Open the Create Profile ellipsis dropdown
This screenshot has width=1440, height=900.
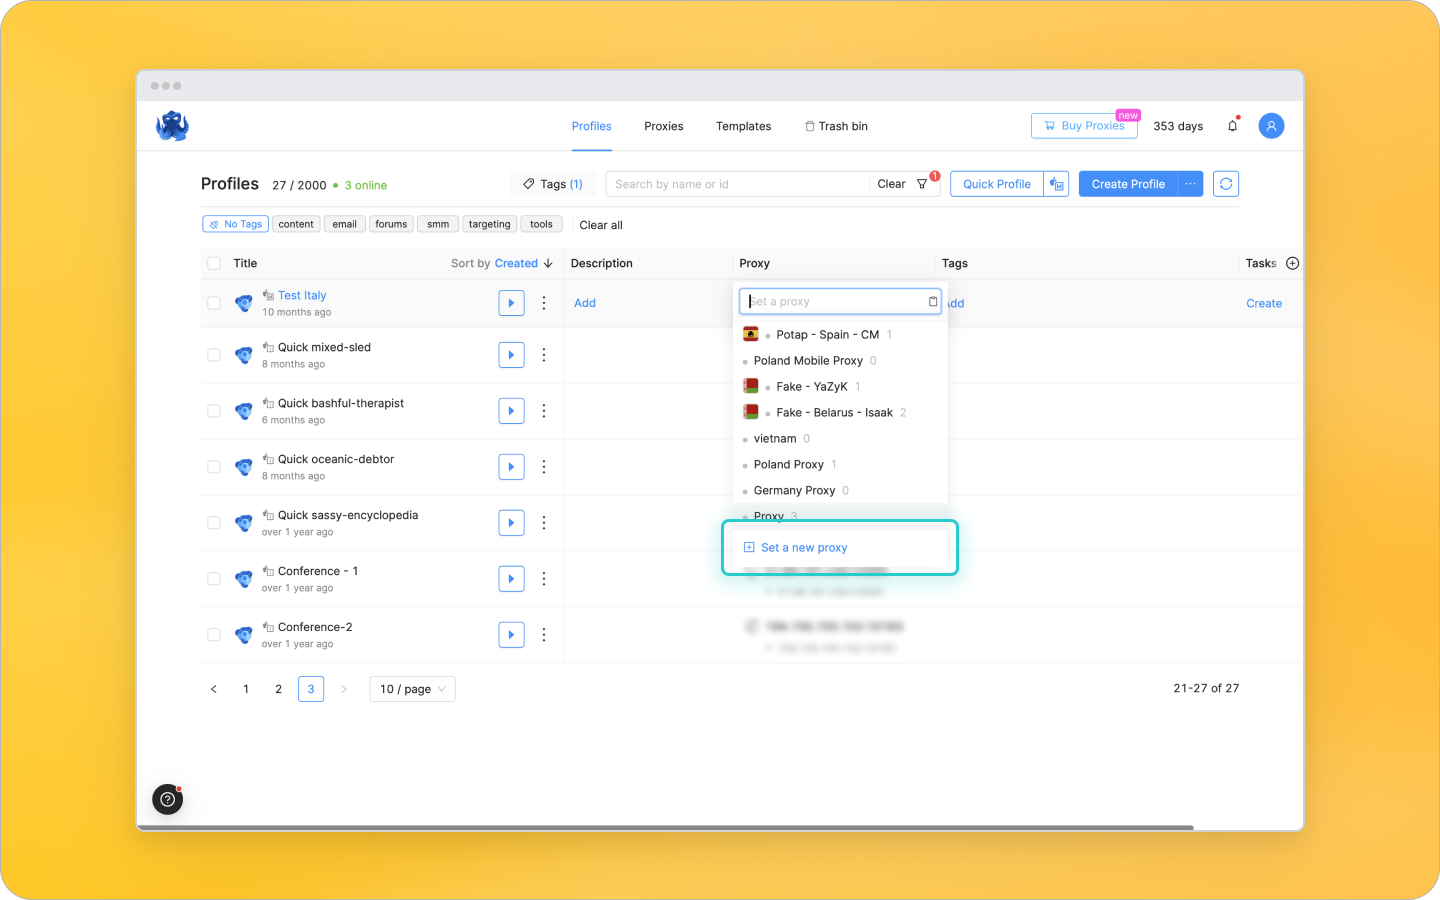pyautogui.click(x=1190, y=183)
